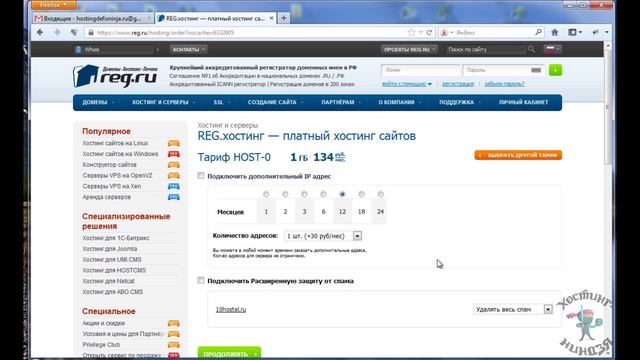Image resolution: width=640 pixels, height=360 pixels.
Task: Click the lock icon in address bar
Action: tap(91, 32)
